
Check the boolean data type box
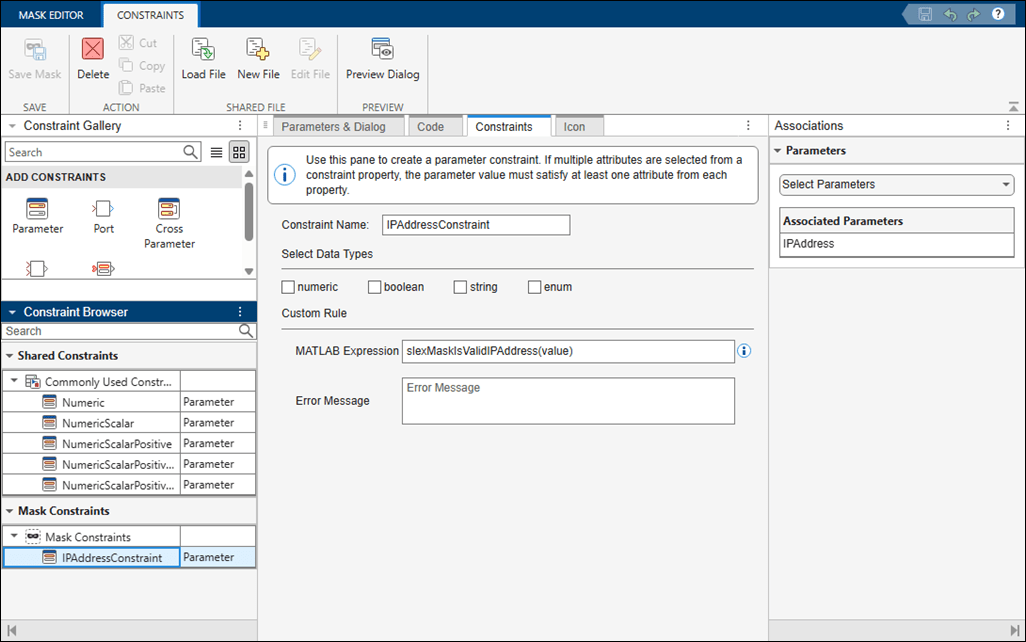coord(375,287)
